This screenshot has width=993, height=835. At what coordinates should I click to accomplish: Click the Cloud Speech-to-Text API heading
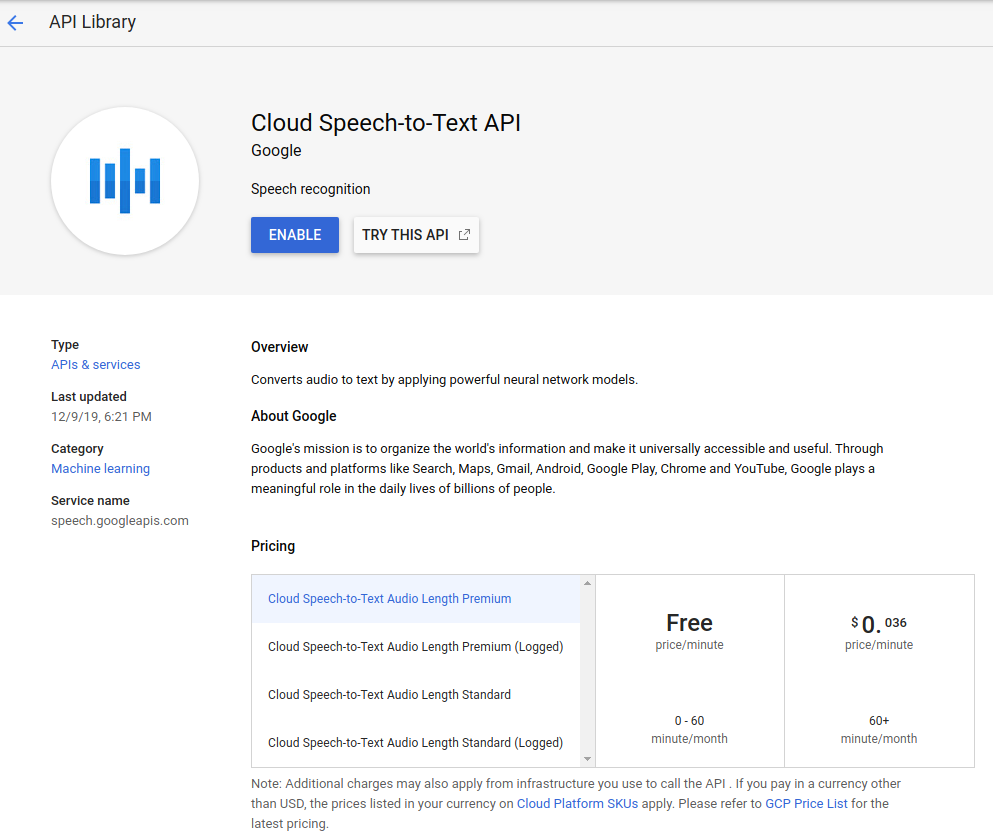tap(386, 123)
